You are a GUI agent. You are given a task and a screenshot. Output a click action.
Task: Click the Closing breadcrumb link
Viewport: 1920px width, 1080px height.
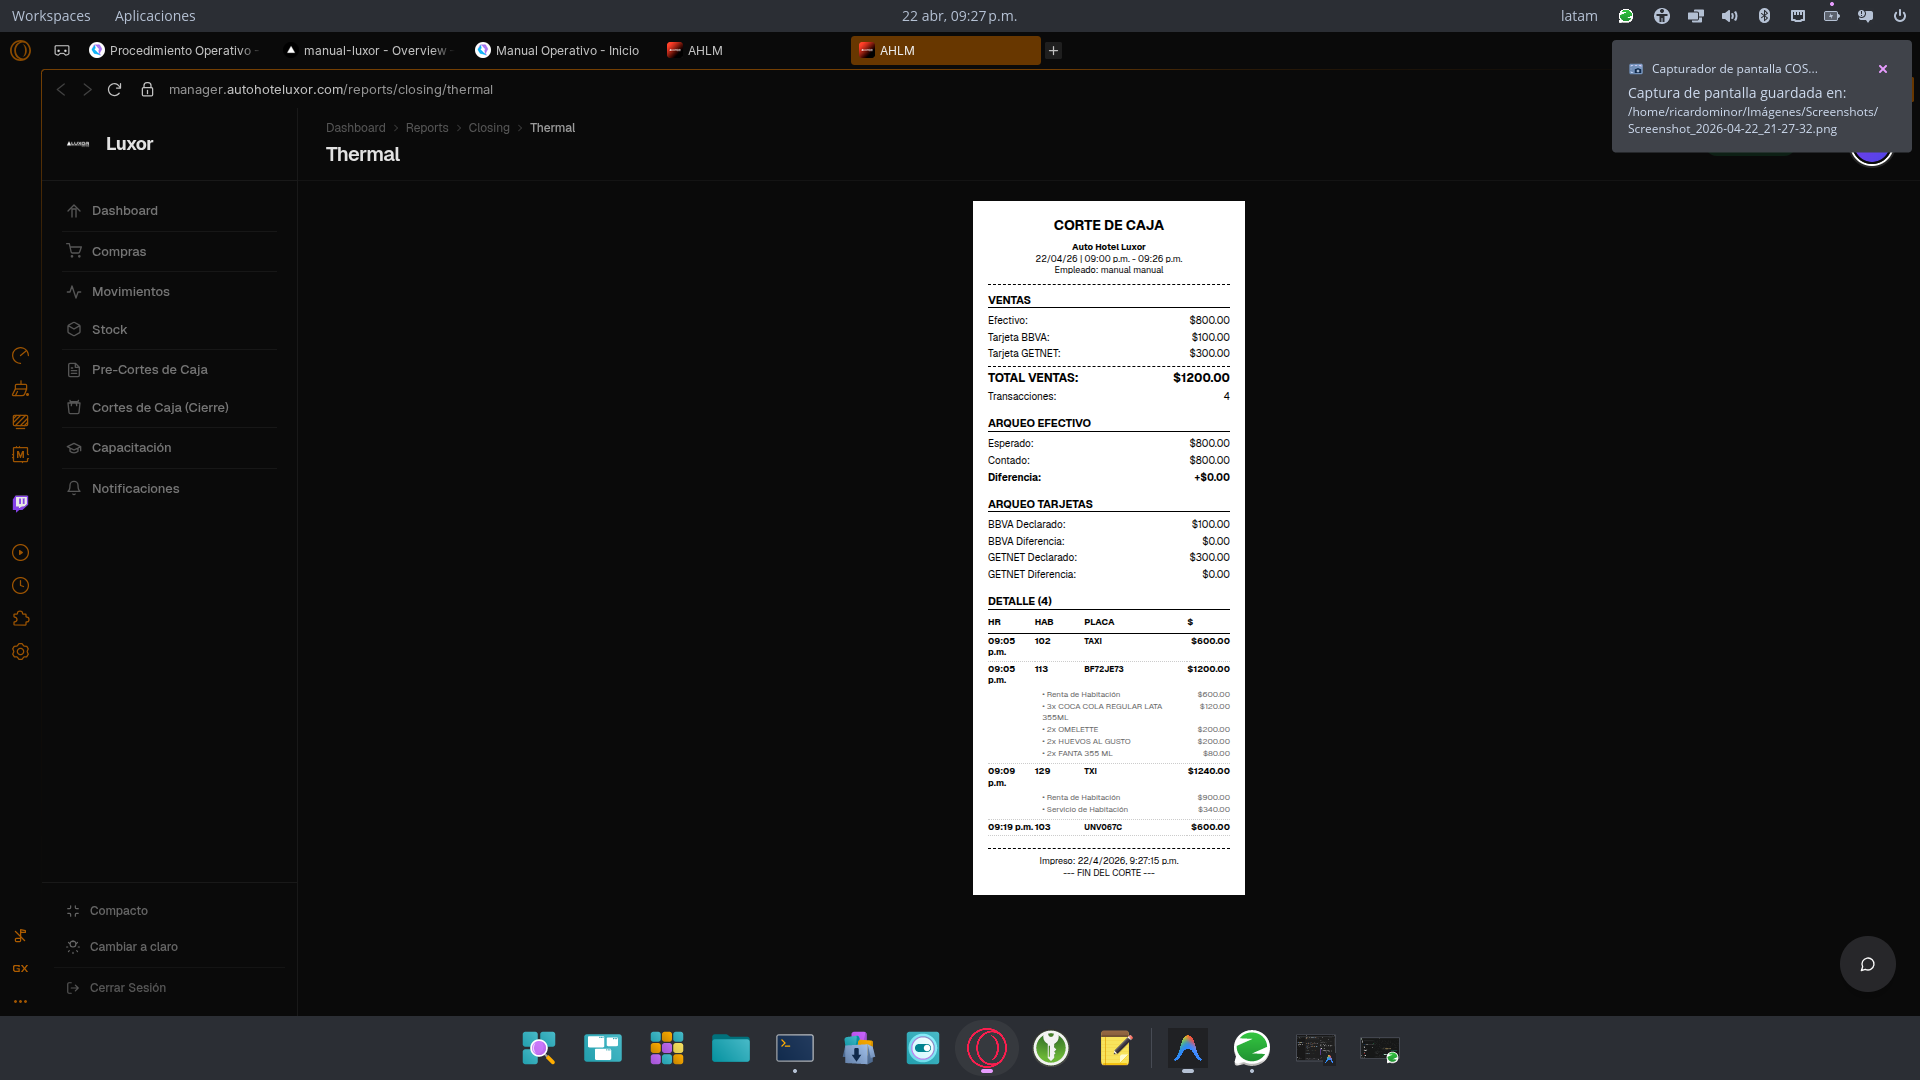[x=489, y=128]
